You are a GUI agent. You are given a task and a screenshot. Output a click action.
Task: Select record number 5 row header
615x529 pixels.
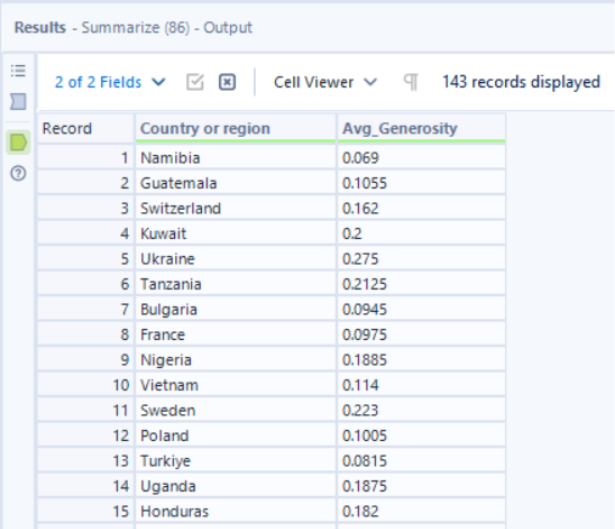(86, 259)
